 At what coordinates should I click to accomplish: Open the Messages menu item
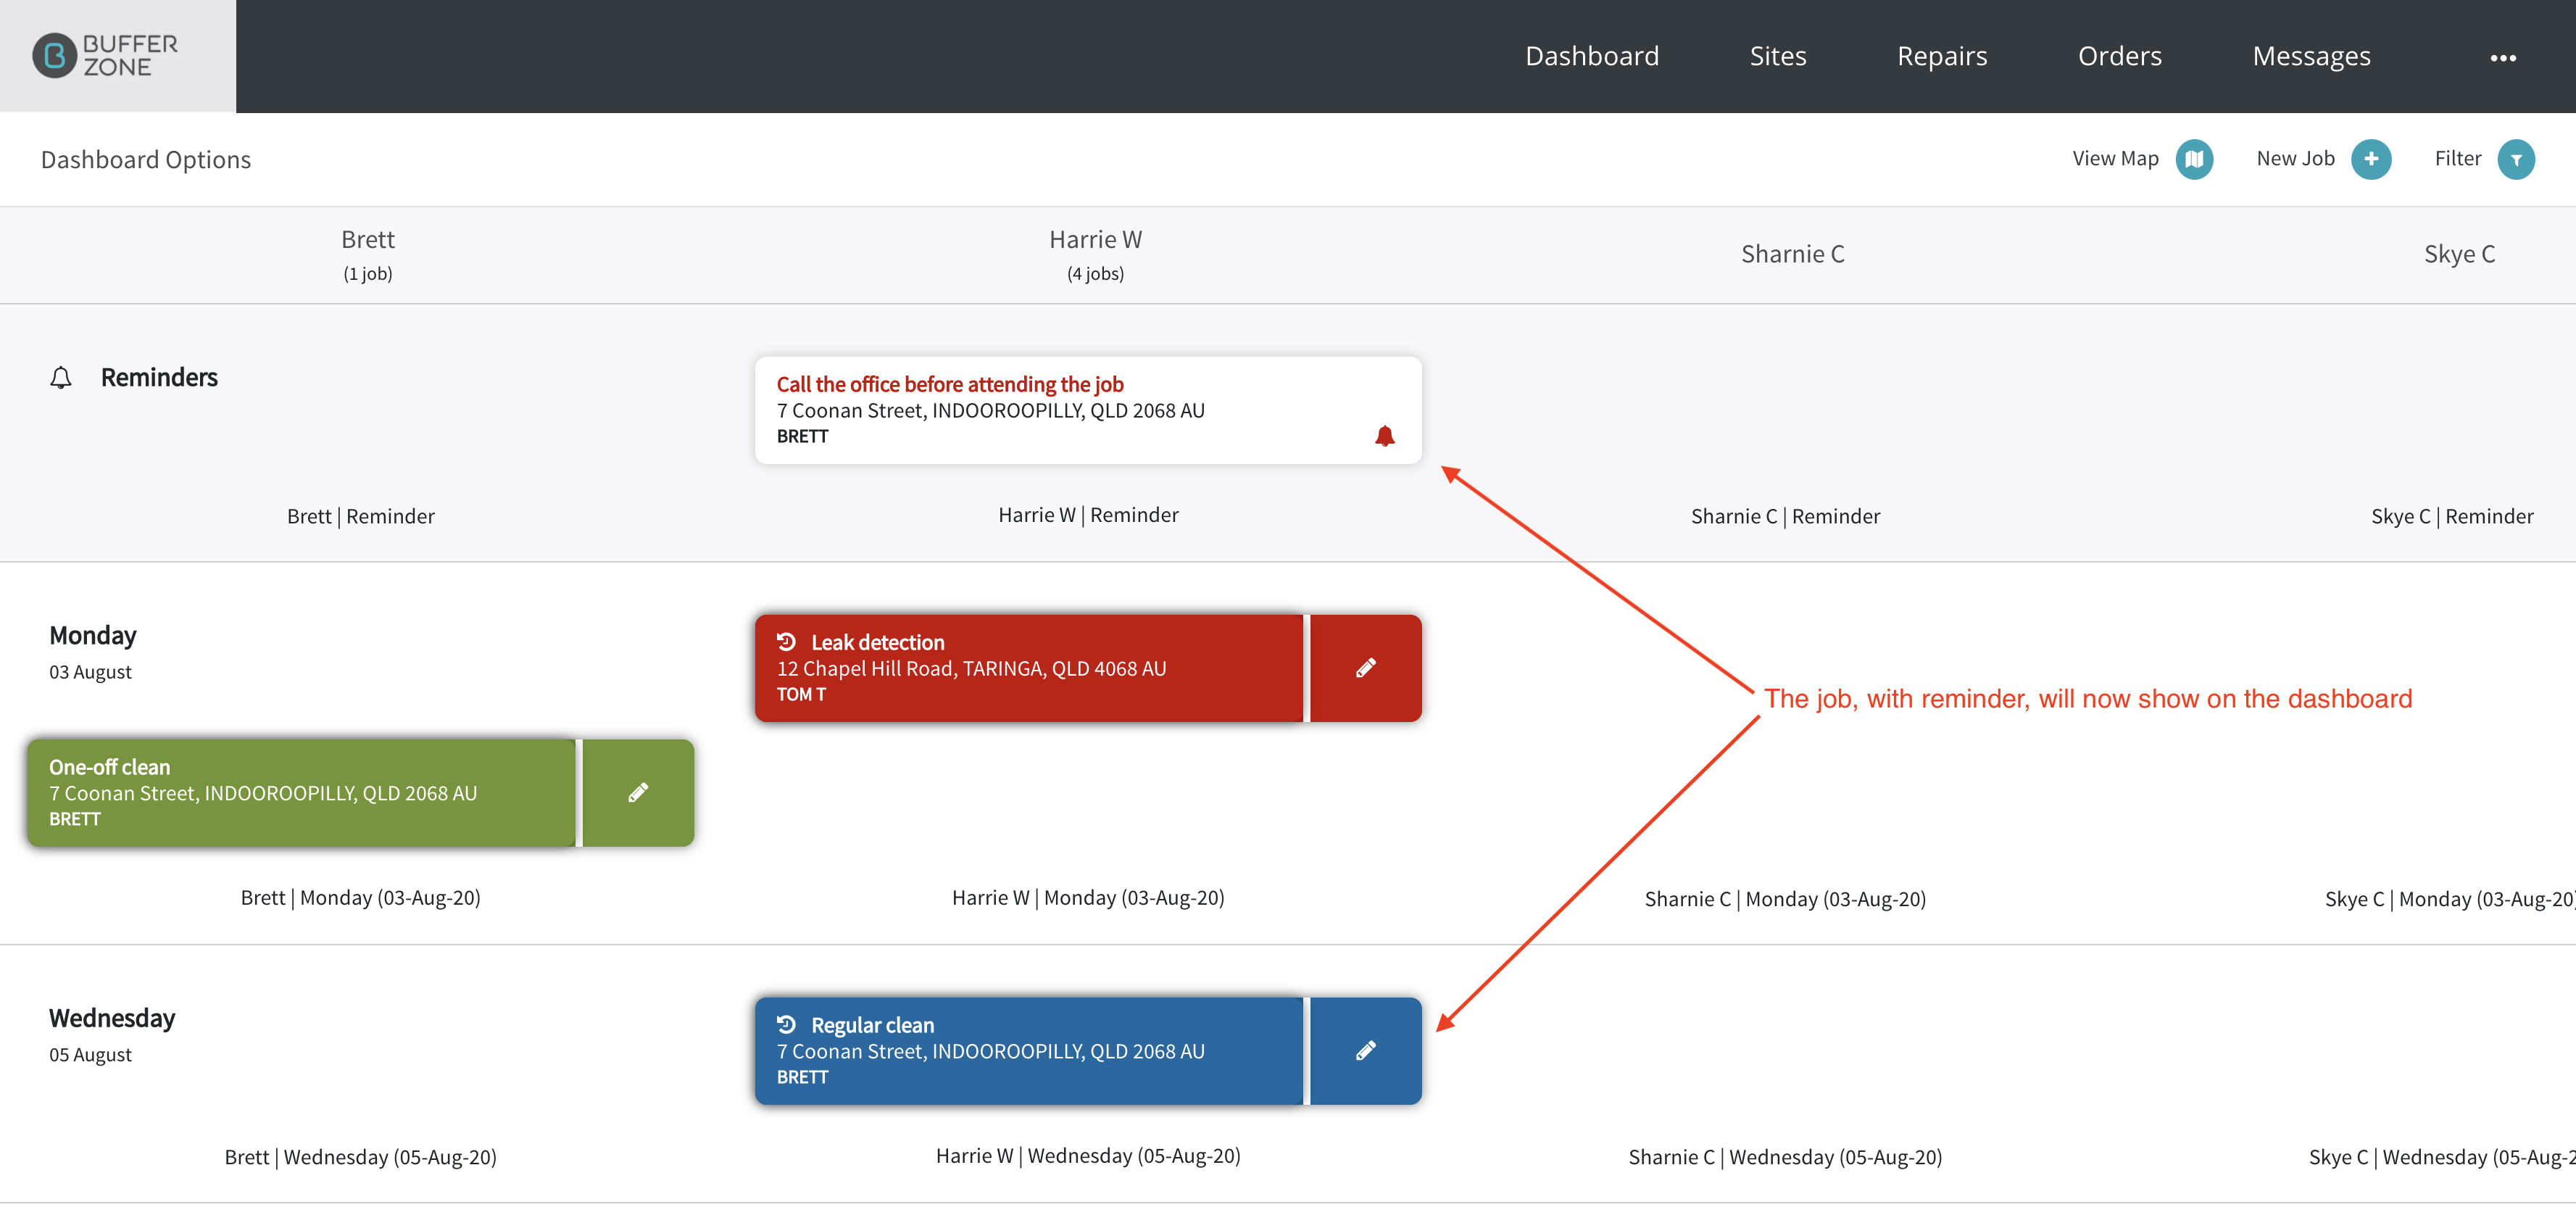[2311, 56]
